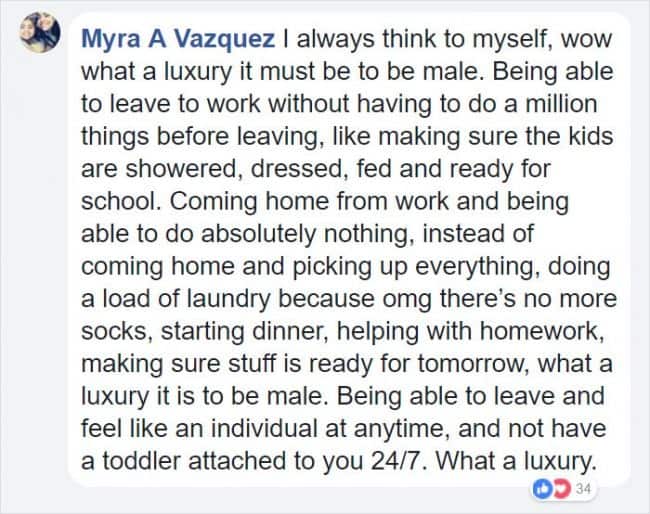Click the word "toddler" in the comment
650x514 pixels.
coord(141,461)
